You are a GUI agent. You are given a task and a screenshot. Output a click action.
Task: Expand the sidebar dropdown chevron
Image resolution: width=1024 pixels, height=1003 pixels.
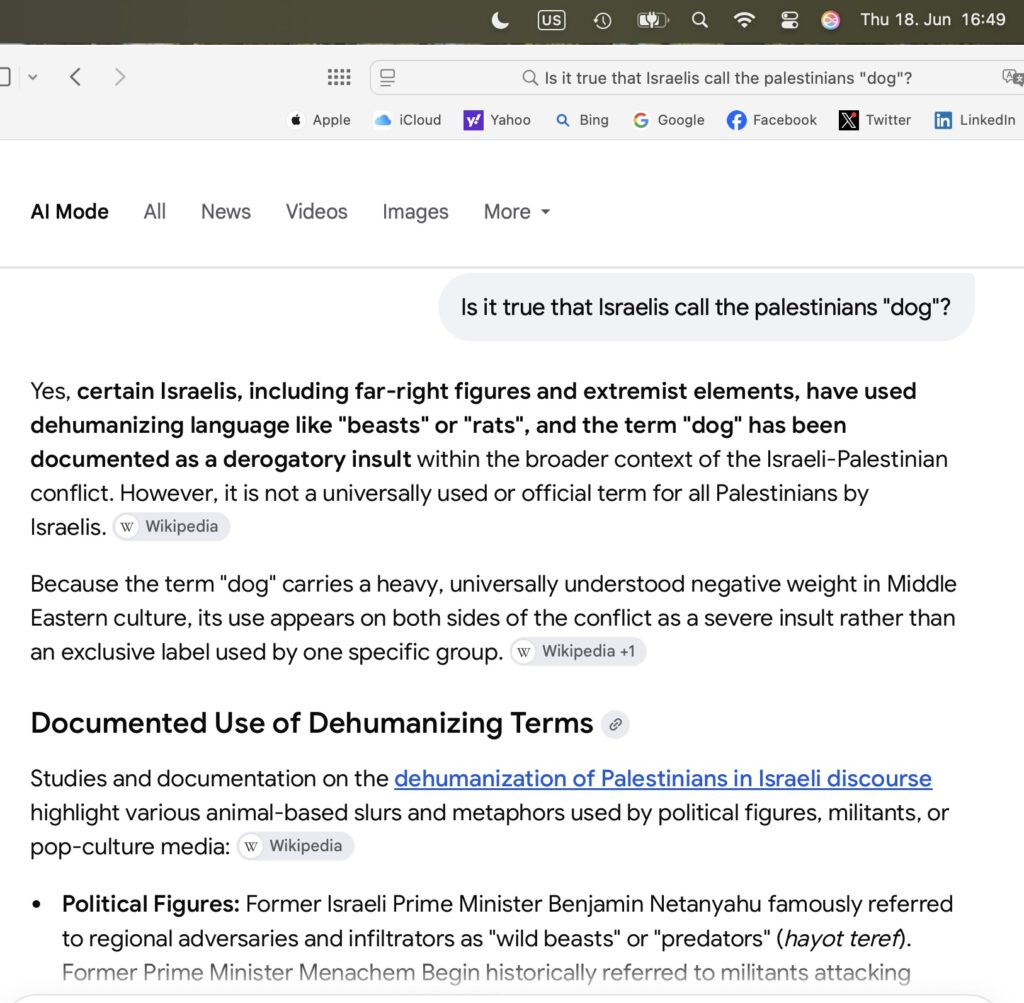pos(33,77)
